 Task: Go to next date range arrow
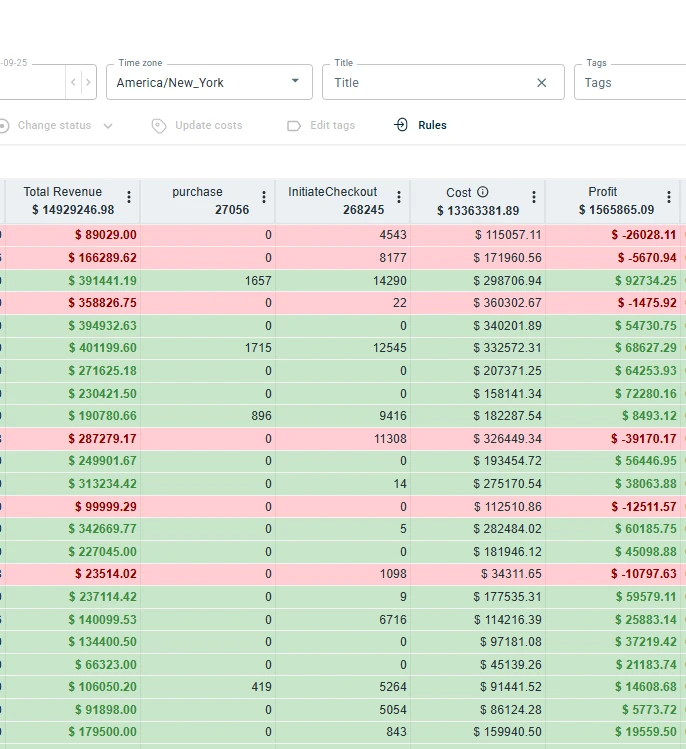pos(88,82)
